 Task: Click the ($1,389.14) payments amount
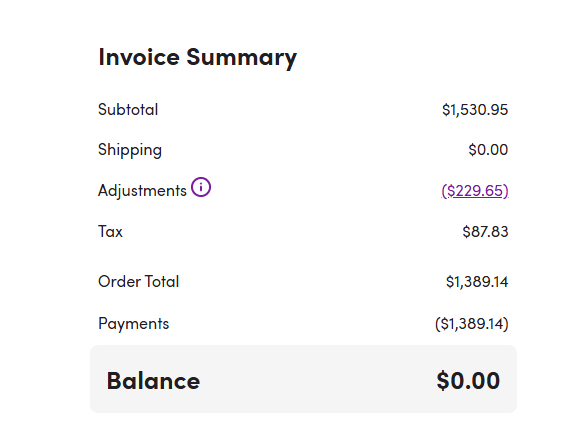472,324
